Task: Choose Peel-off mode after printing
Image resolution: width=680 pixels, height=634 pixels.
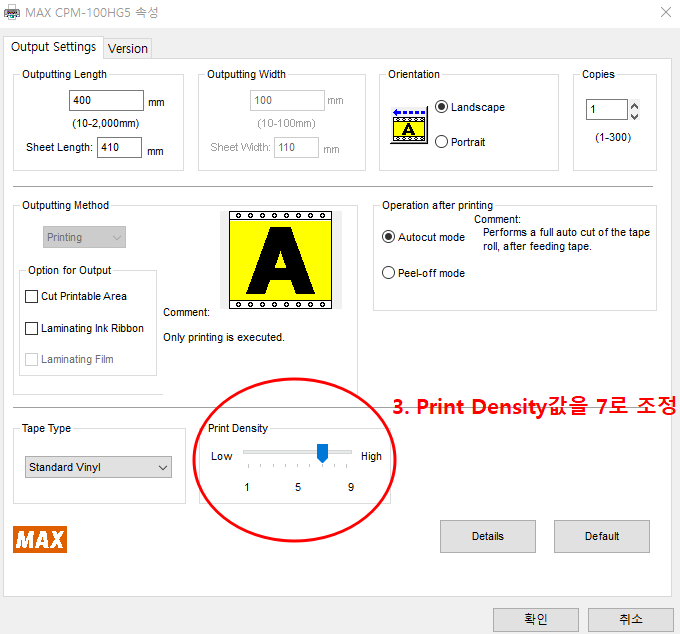Action: (389, 273)
